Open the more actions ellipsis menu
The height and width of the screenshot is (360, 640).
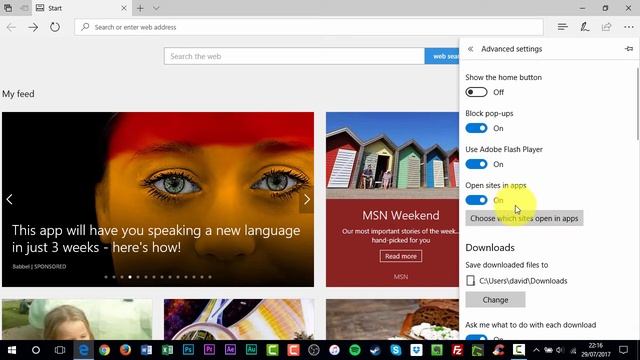pos(629,27)
